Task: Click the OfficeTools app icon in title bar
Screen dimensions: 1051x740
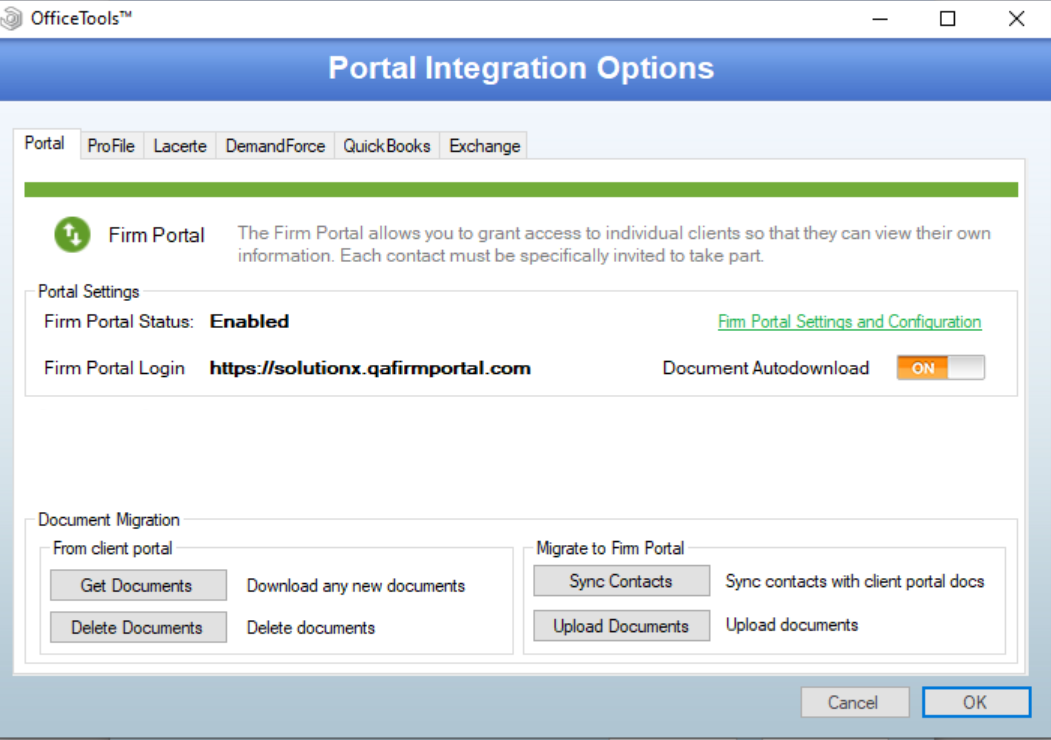Action: coord(11,18)
